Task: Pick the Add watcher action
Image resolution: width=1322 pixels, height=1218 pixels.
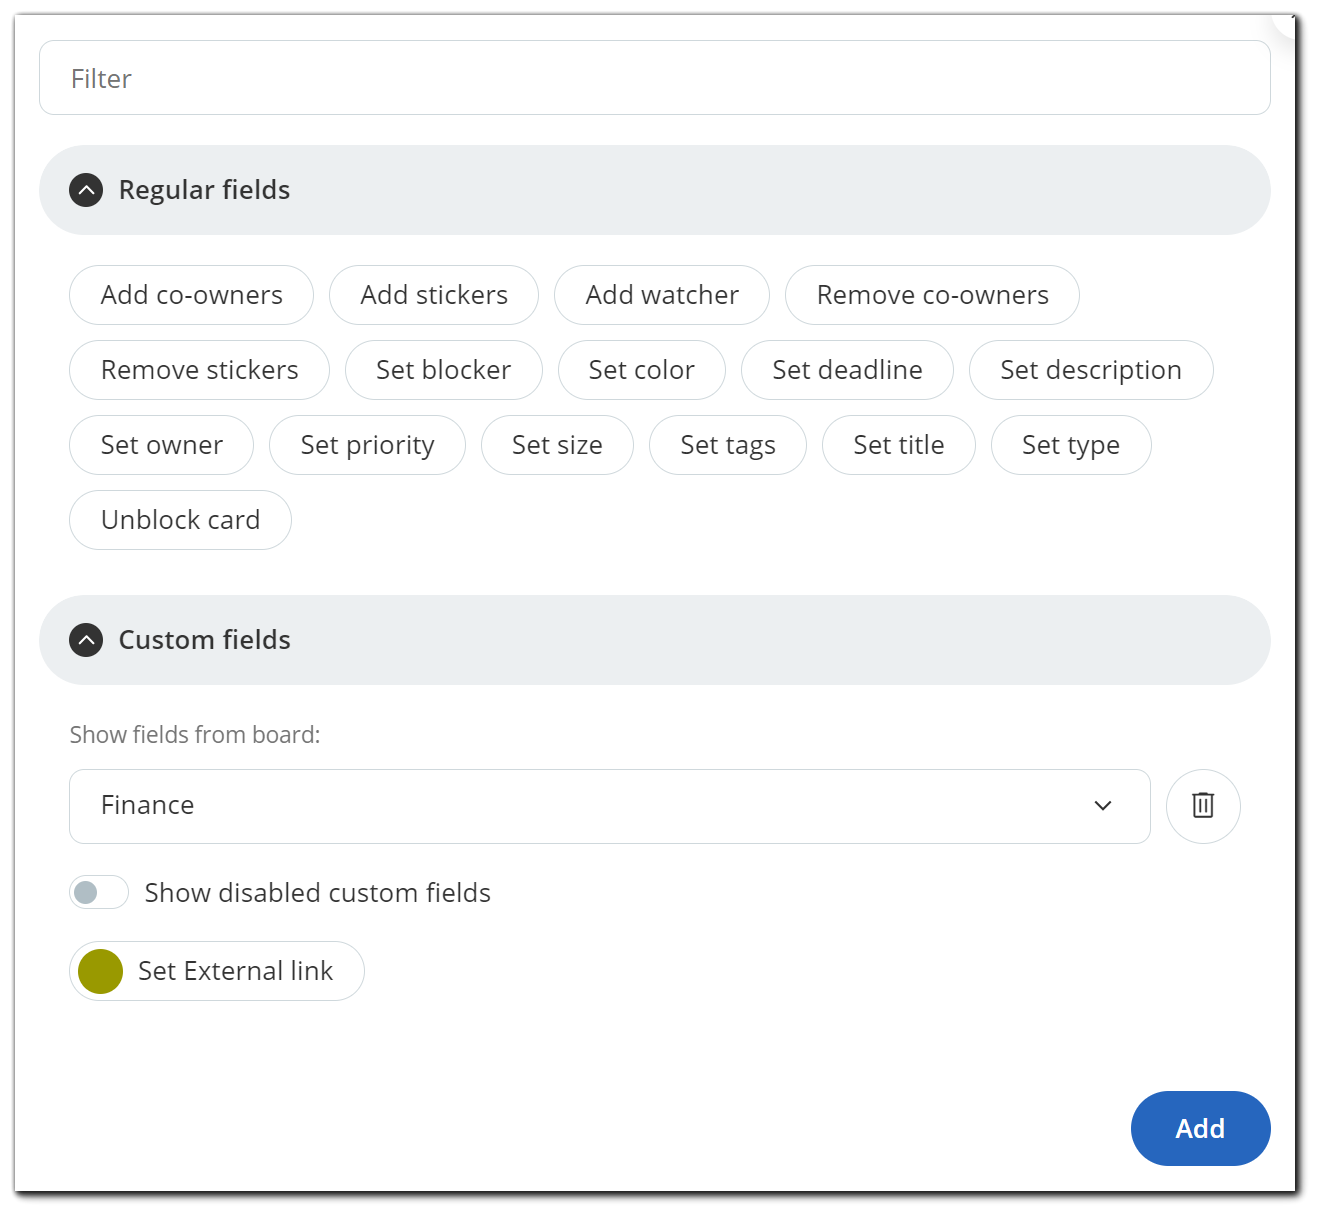Action: 662,295
